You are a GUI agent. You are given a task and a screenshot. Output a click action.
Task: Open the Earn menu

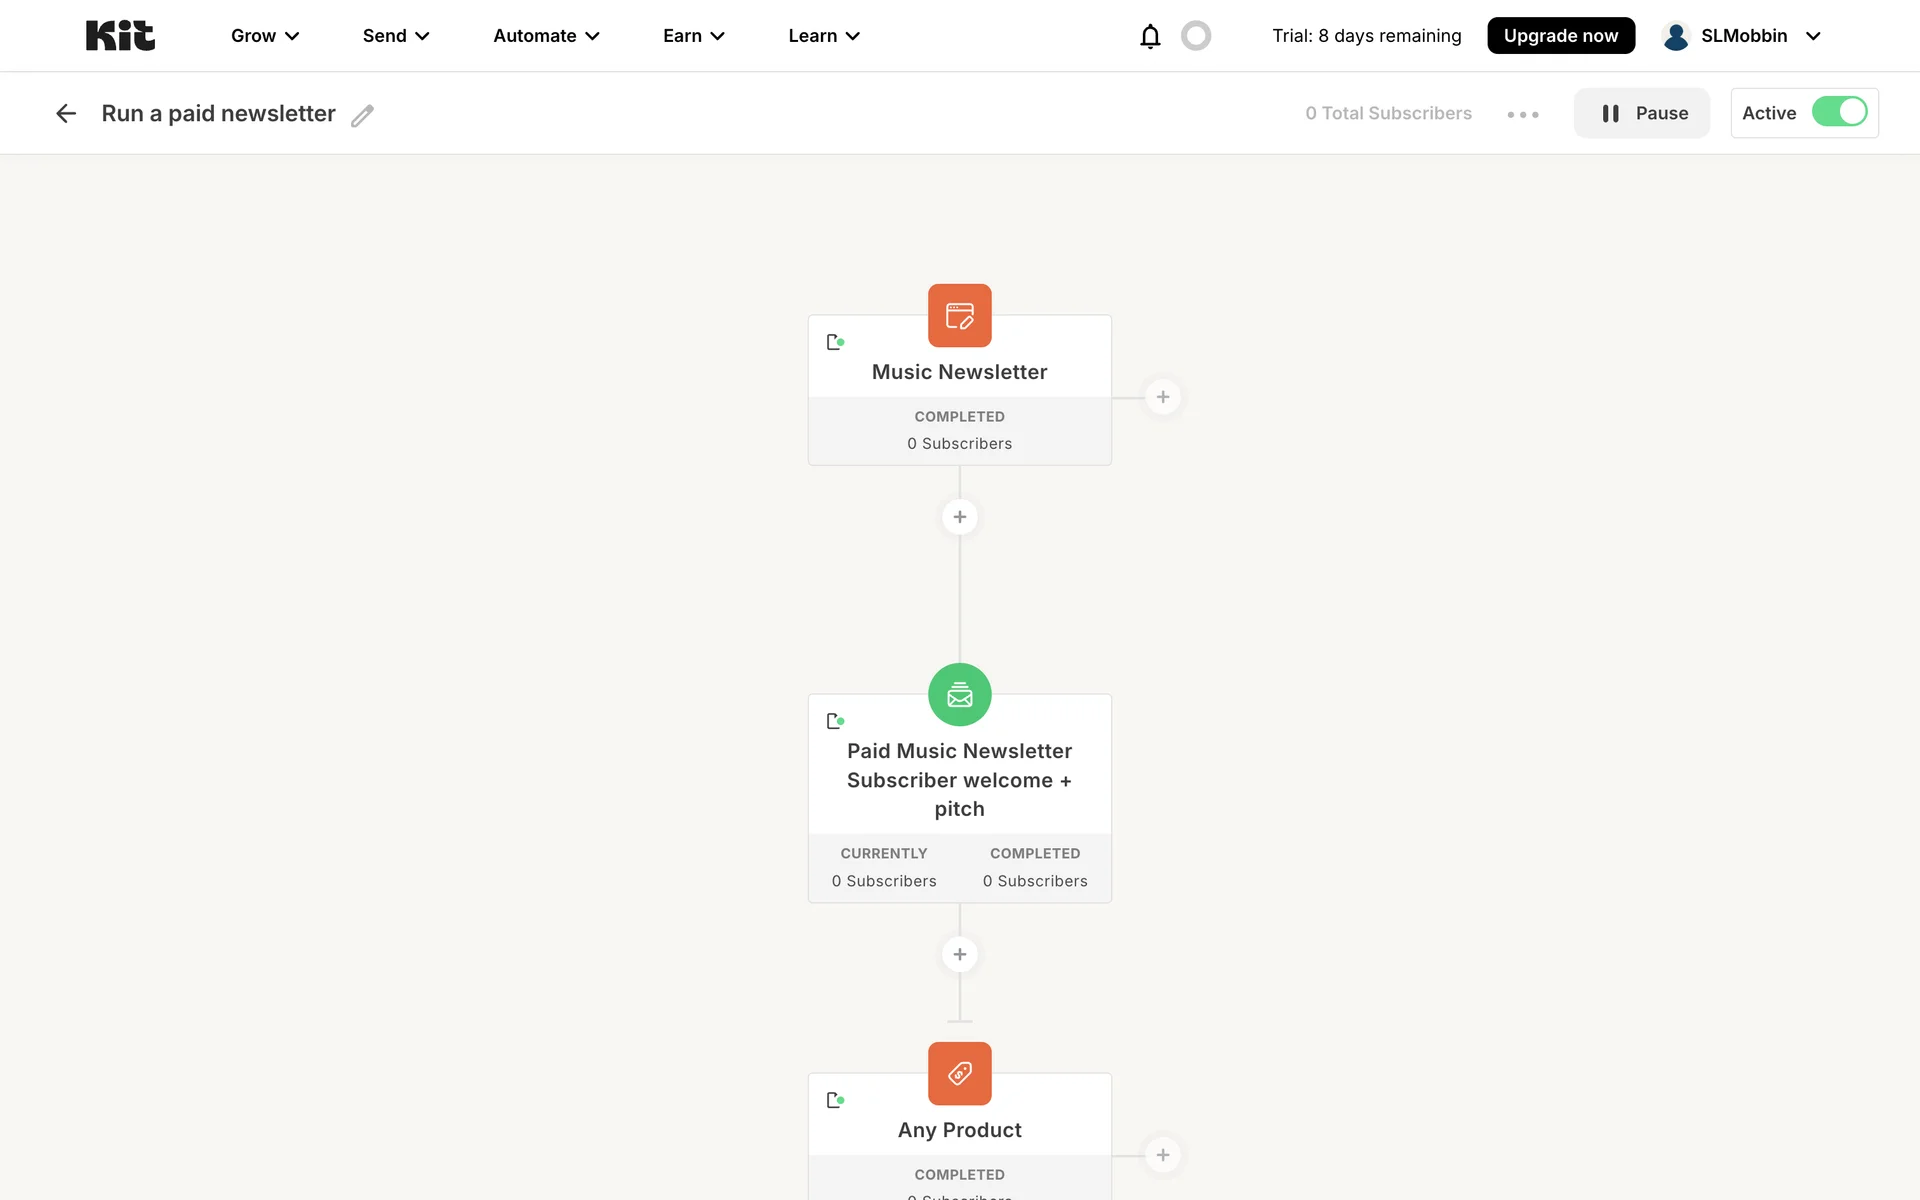pos(693,36)
